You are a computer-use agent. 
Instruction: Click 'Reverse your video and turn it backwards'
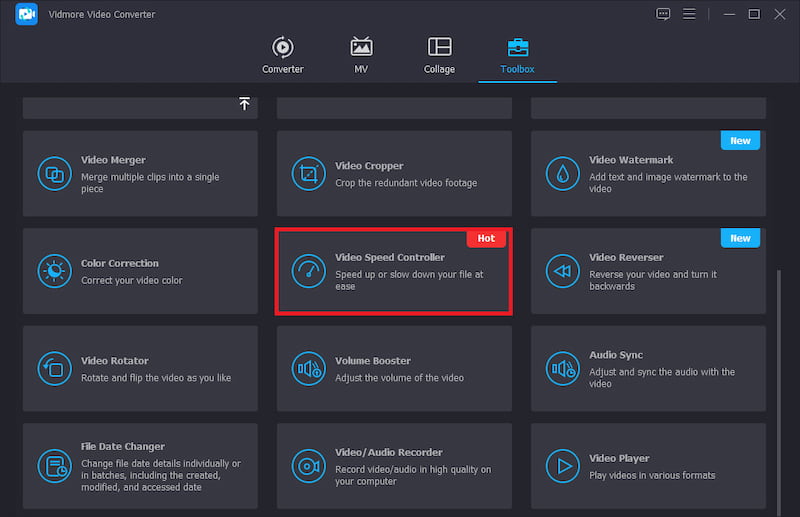[653, 280]
